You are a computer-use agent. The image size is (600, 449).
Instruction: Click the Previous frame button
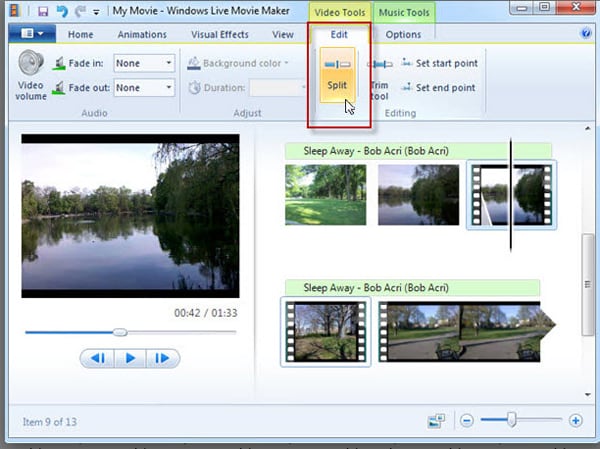coord(98,358)
